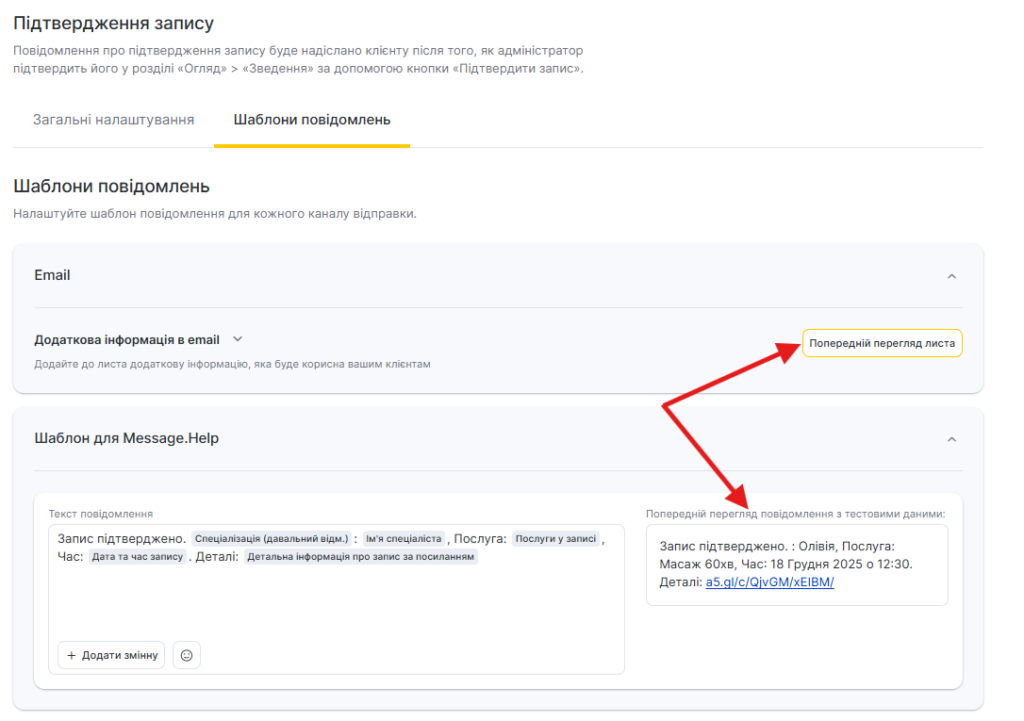The width and height of the screenshot is (1024, 721).
Task: Select 'Послуги у записі' variable chip
Action: tap(555, 538)
